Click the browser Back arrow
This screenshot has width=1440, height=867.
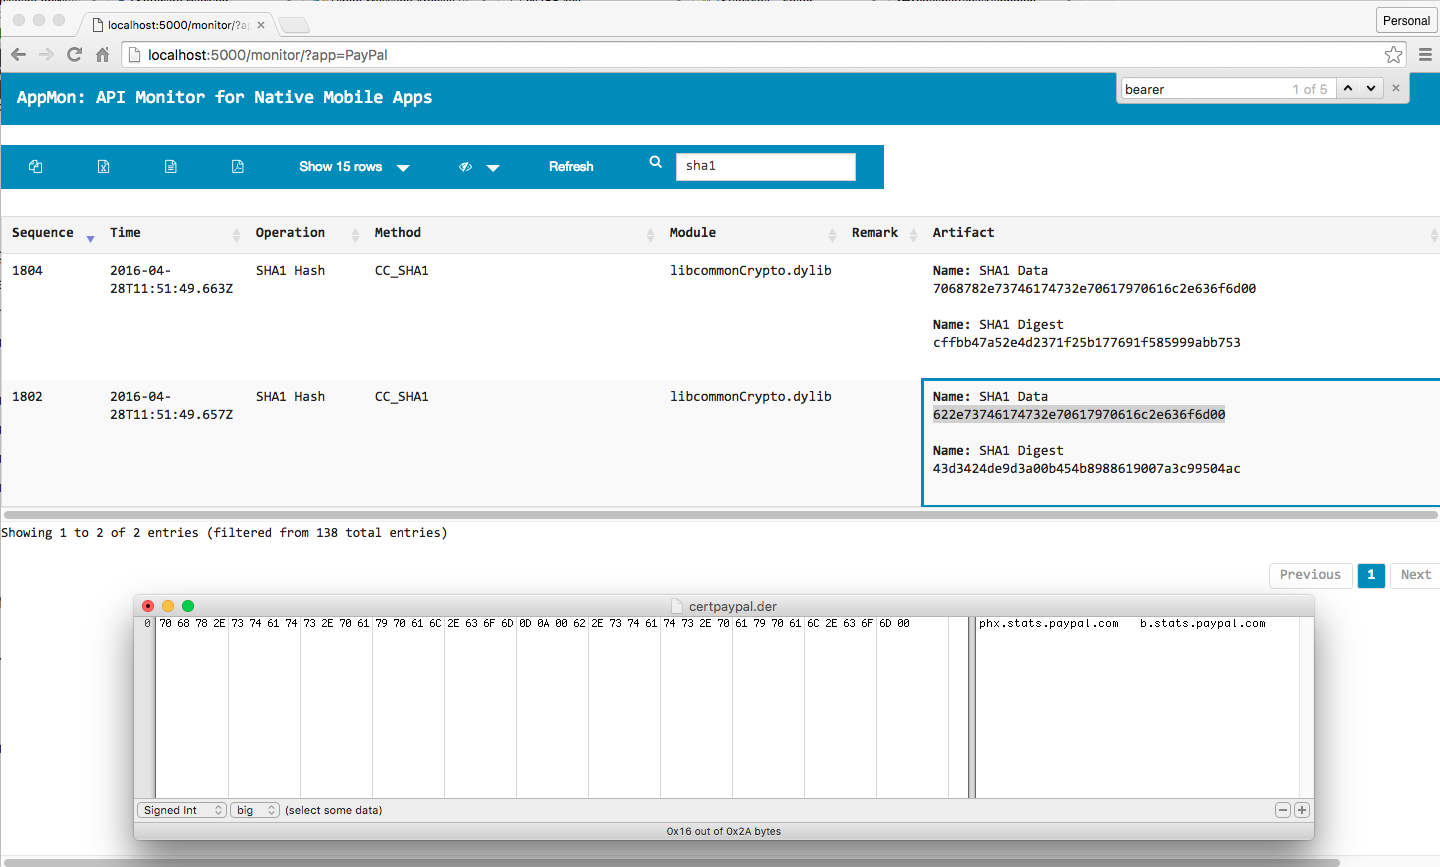tap(18, 54)
